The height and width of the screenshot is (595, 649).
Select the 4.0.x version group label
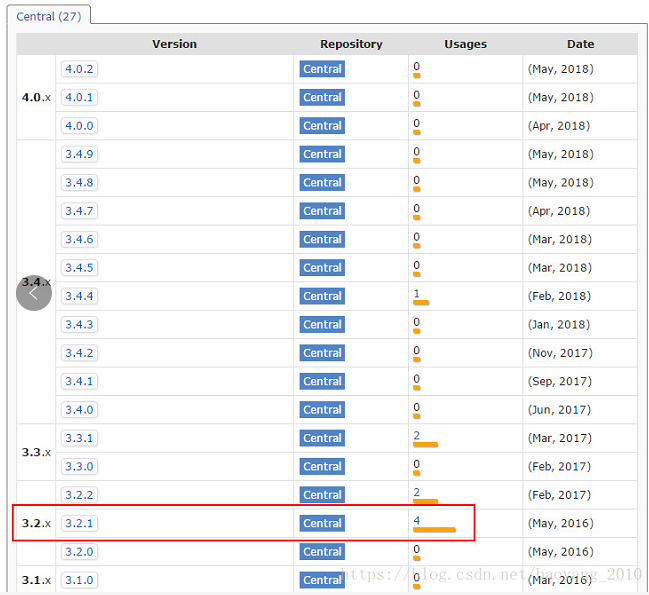(x=36, y=98)
